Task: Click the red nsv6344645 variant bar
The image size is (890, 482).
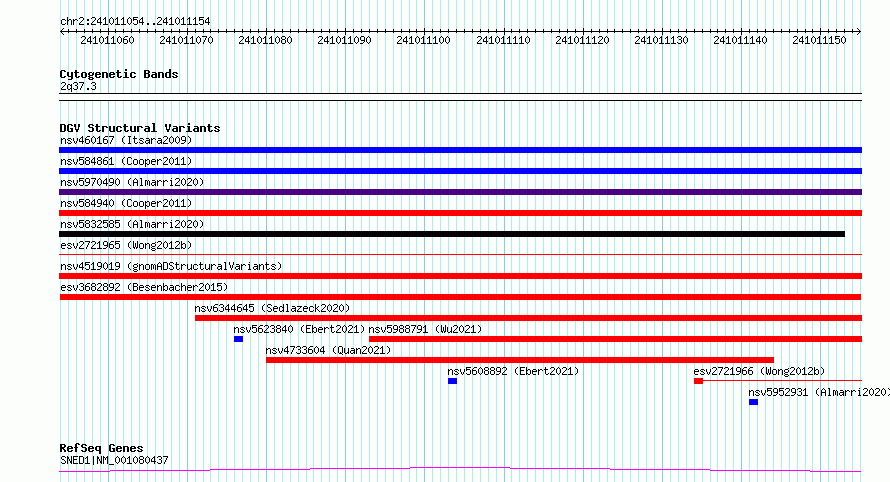Action: coord(528,318)
